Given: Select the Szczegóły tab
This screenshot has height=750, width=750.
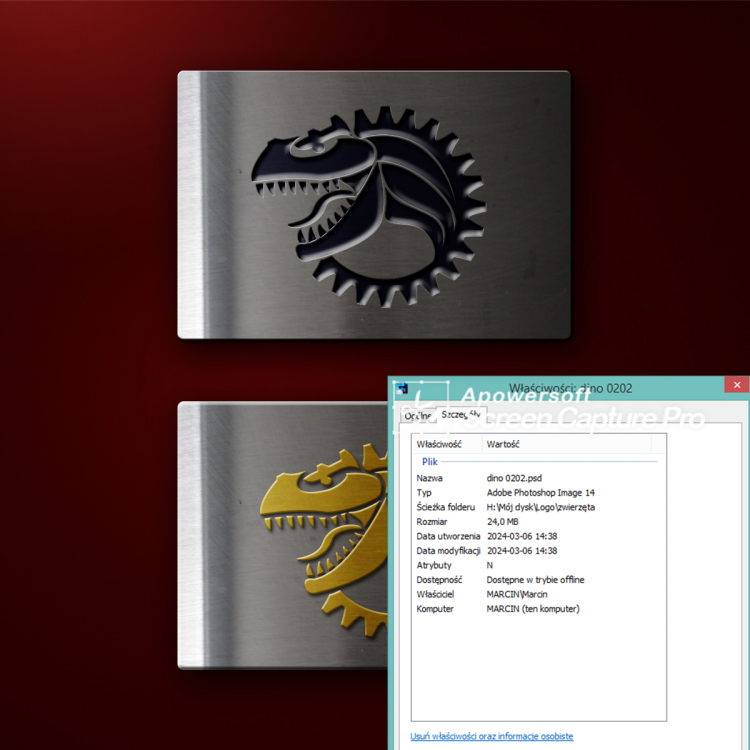Looking at the screenshot, I should 461,413.
